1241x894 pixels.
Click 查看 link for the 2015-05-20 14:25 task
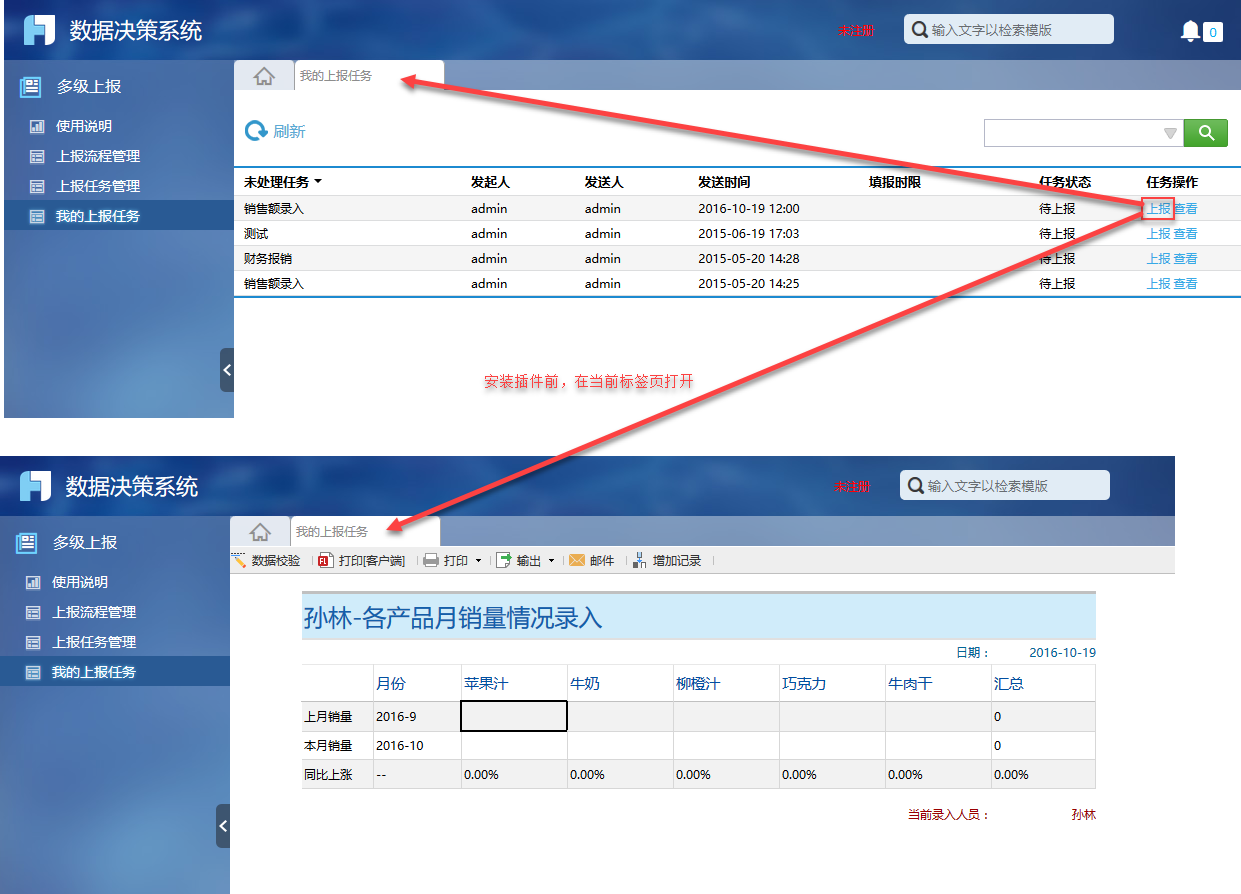coord(1185,284)
